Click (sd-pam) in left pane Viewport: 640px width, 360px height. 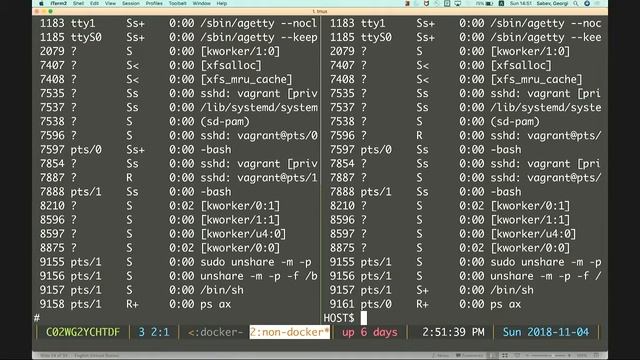click(225, 121)
